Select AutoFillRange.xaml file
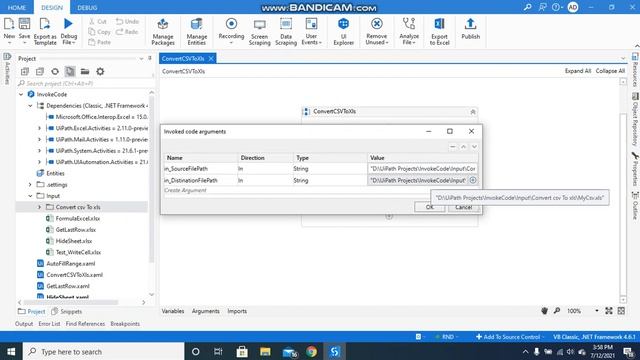 tap(70, 264)
